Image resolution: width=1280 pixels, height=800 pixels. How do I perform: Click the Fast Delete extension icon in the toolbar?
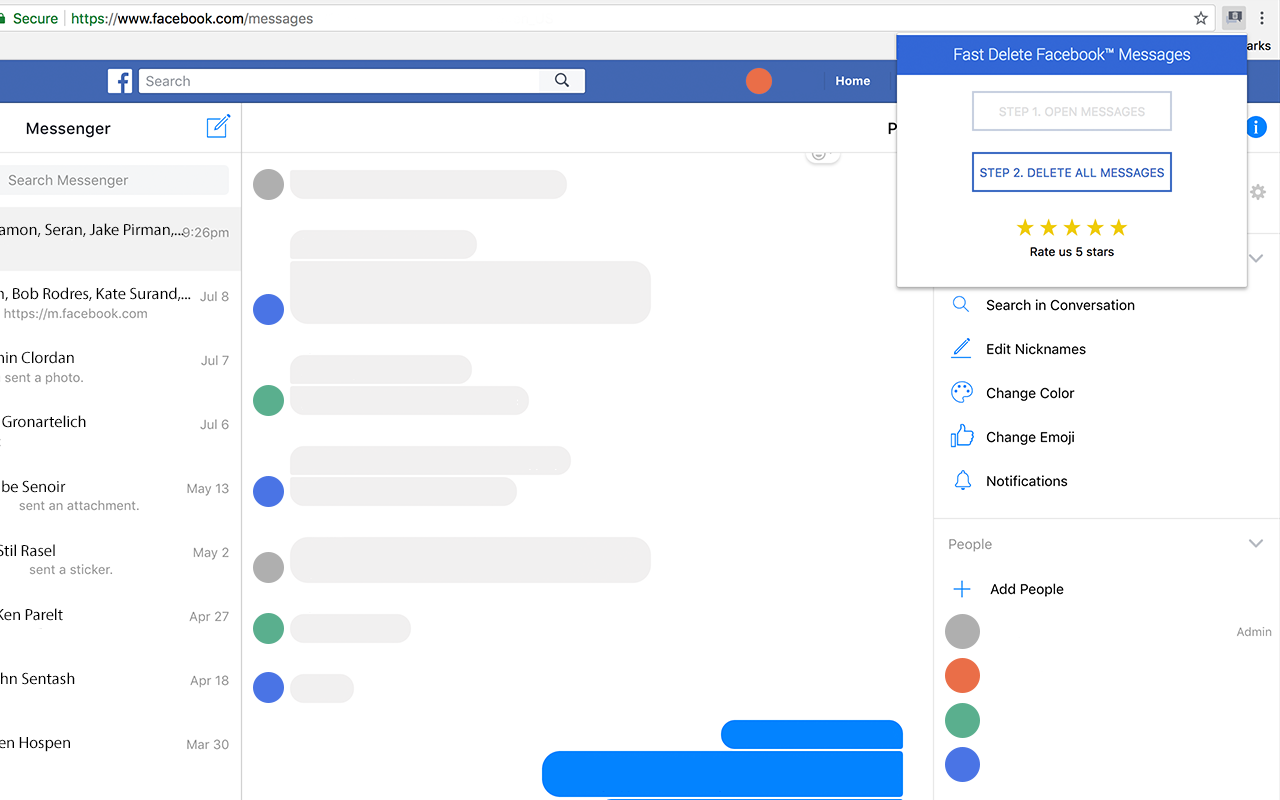pos(1233,17)
